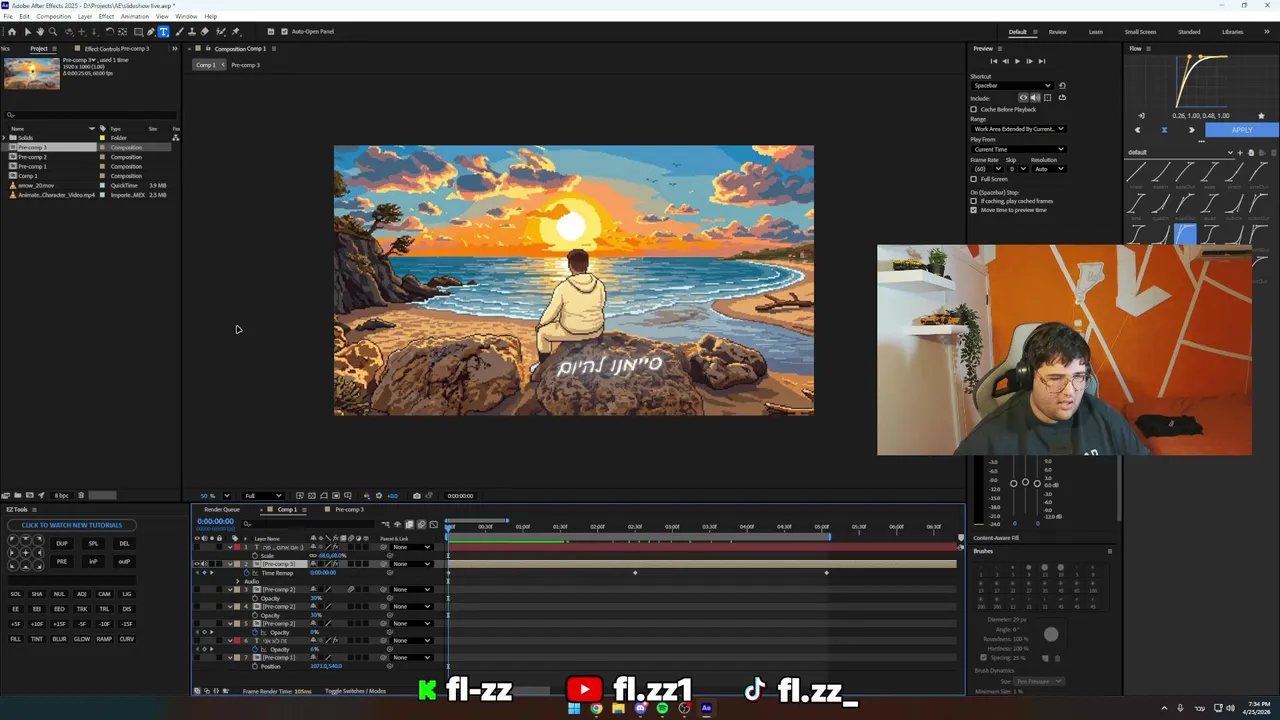Click the Composition Mini-Flowchart icon in timeline

[x=385, y=524]
